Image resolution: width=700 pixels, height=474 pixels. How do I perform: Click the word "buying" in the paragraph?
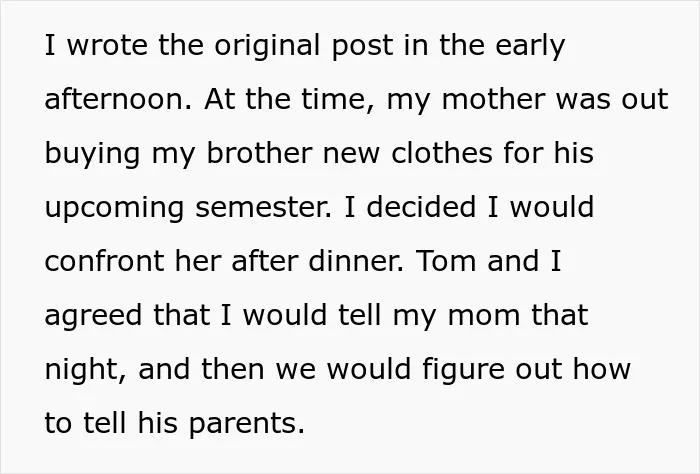(92, 155)
